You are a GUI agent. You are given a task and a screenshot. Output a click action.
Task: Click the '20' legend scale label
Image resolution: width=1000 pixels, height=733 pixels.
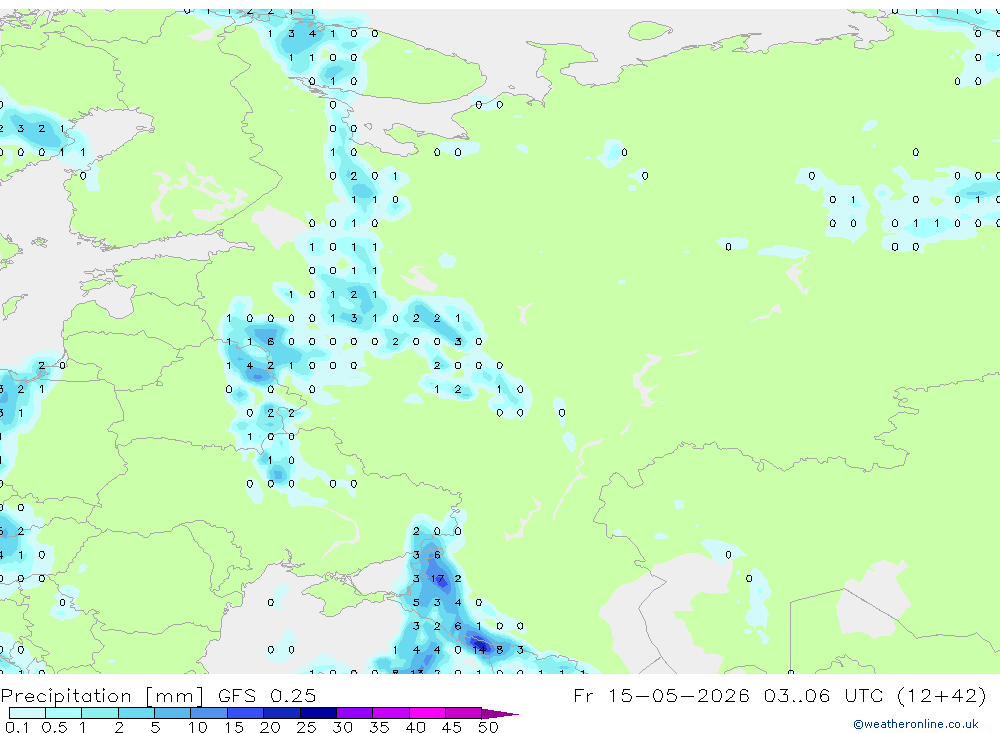(270, 727)
